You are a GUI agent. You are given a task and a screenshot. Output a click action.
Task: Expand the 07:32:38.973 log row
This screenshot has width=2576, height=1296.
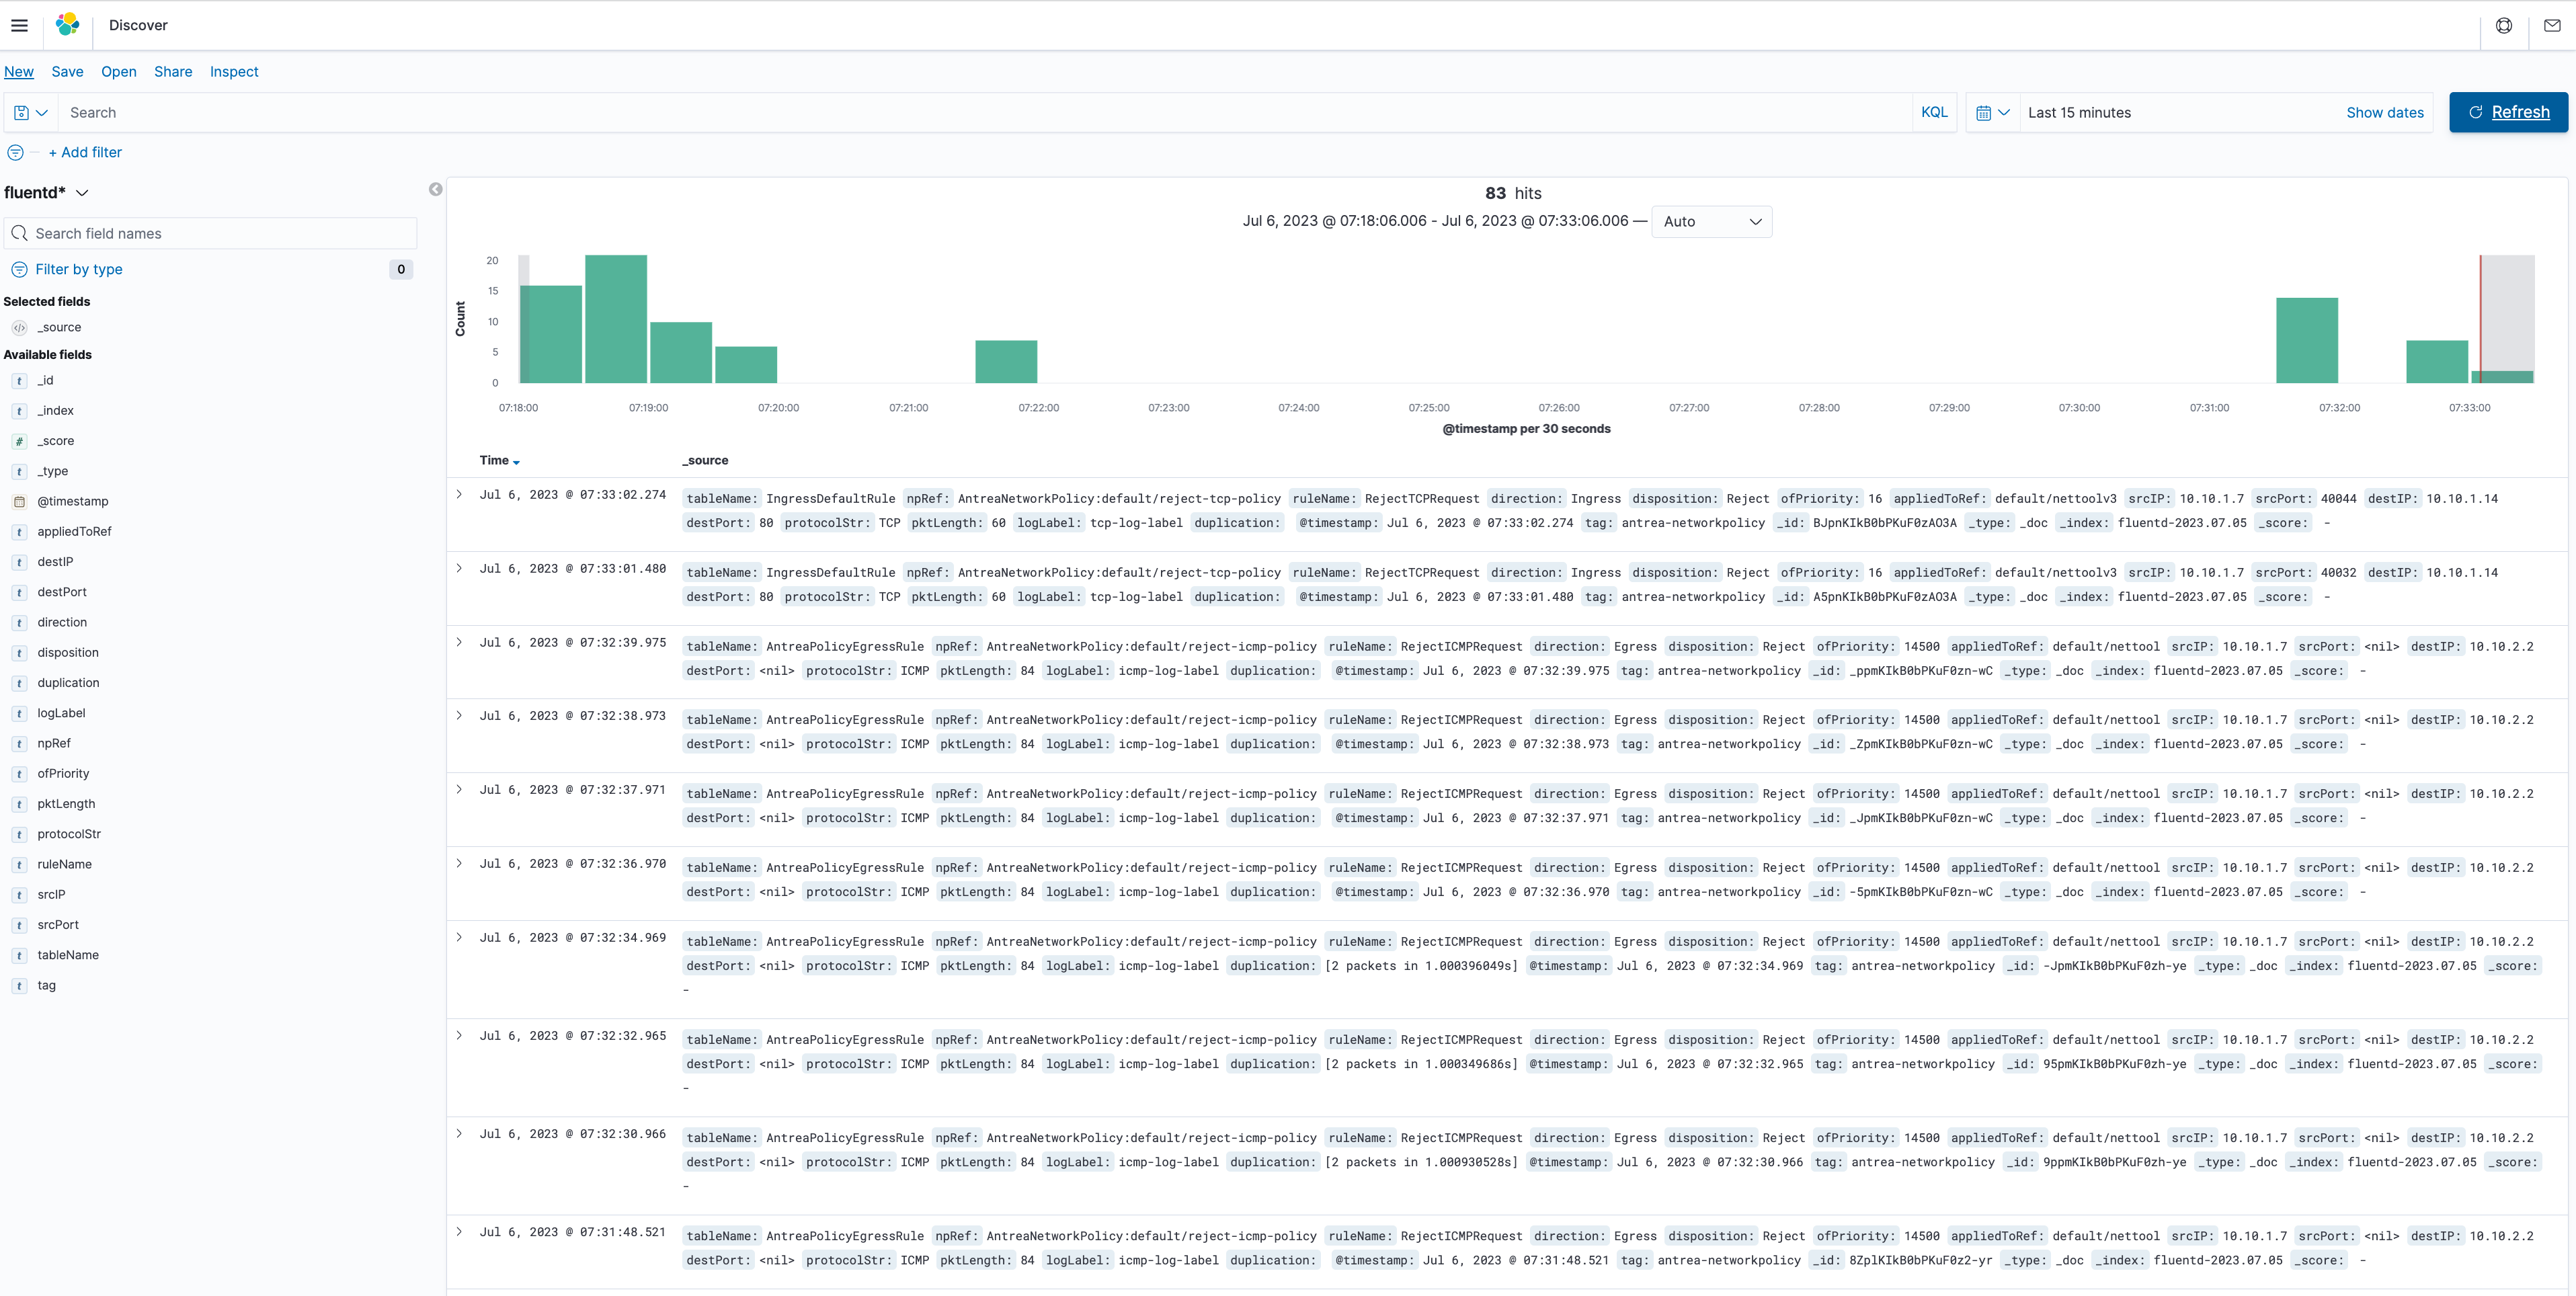tap(459, 716)
